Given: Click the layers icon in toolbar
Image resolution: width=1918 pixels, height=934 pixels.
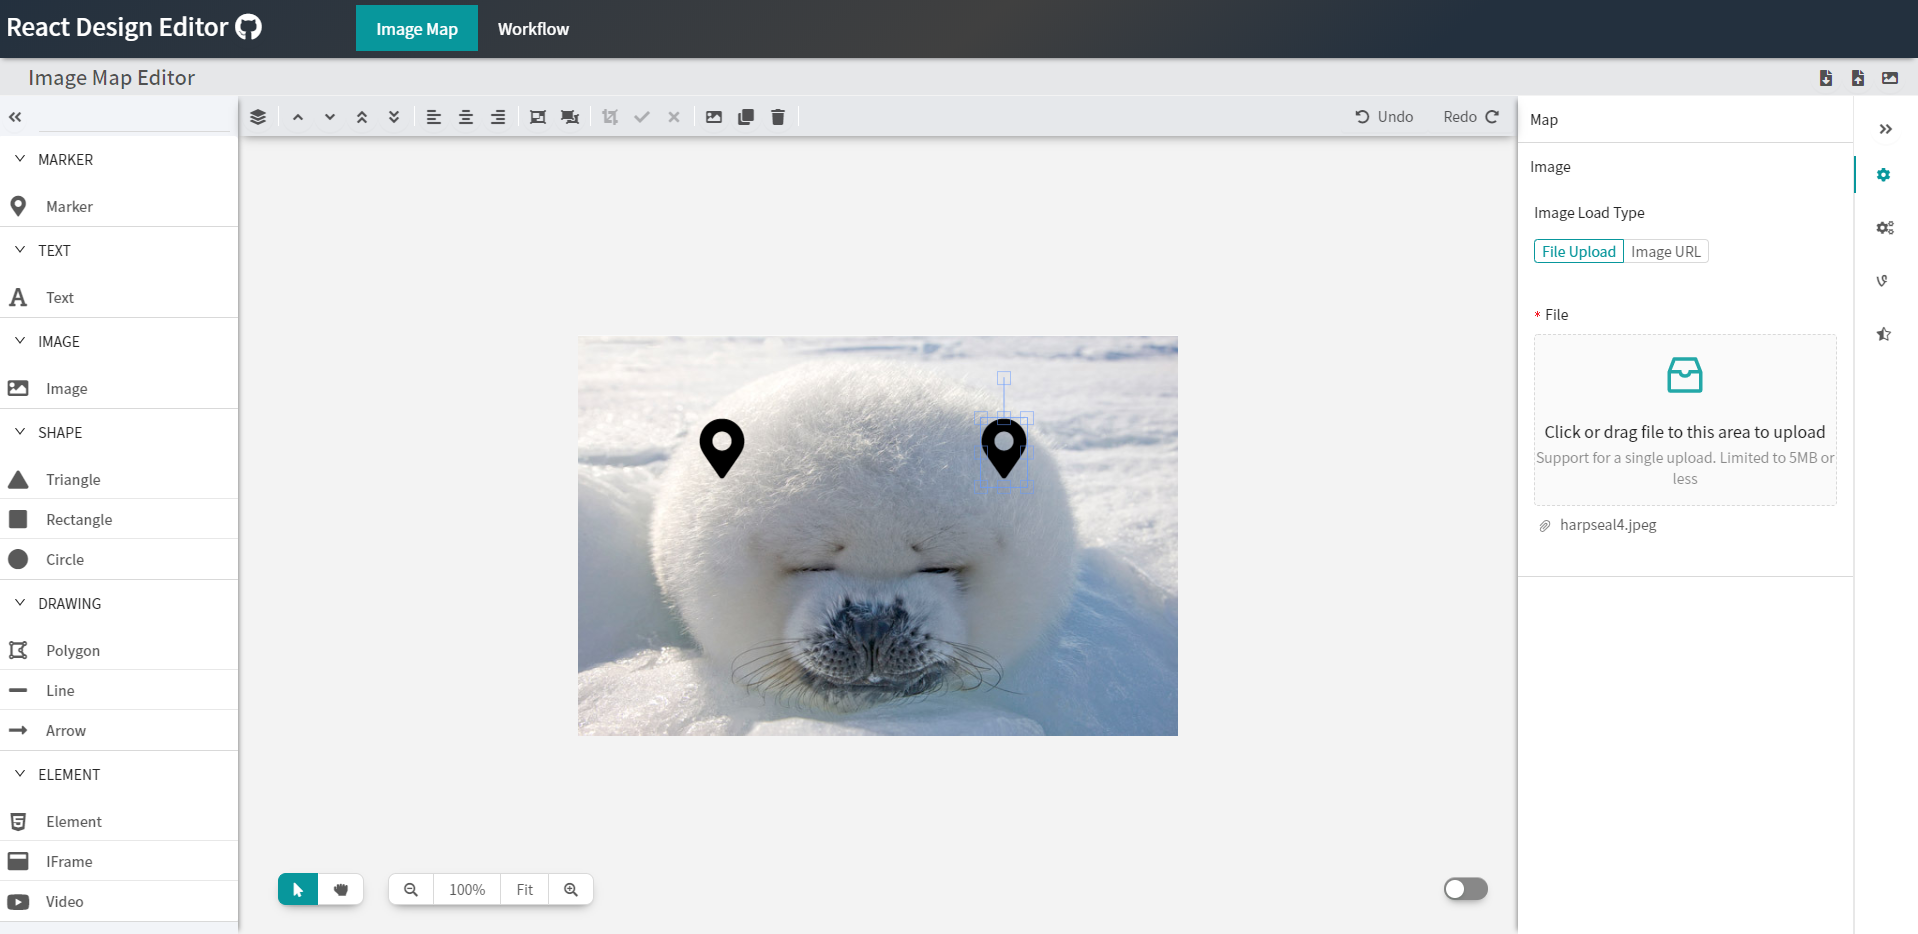Looking at the screenshot, I should pyautogui.click(x=258, y=117).
